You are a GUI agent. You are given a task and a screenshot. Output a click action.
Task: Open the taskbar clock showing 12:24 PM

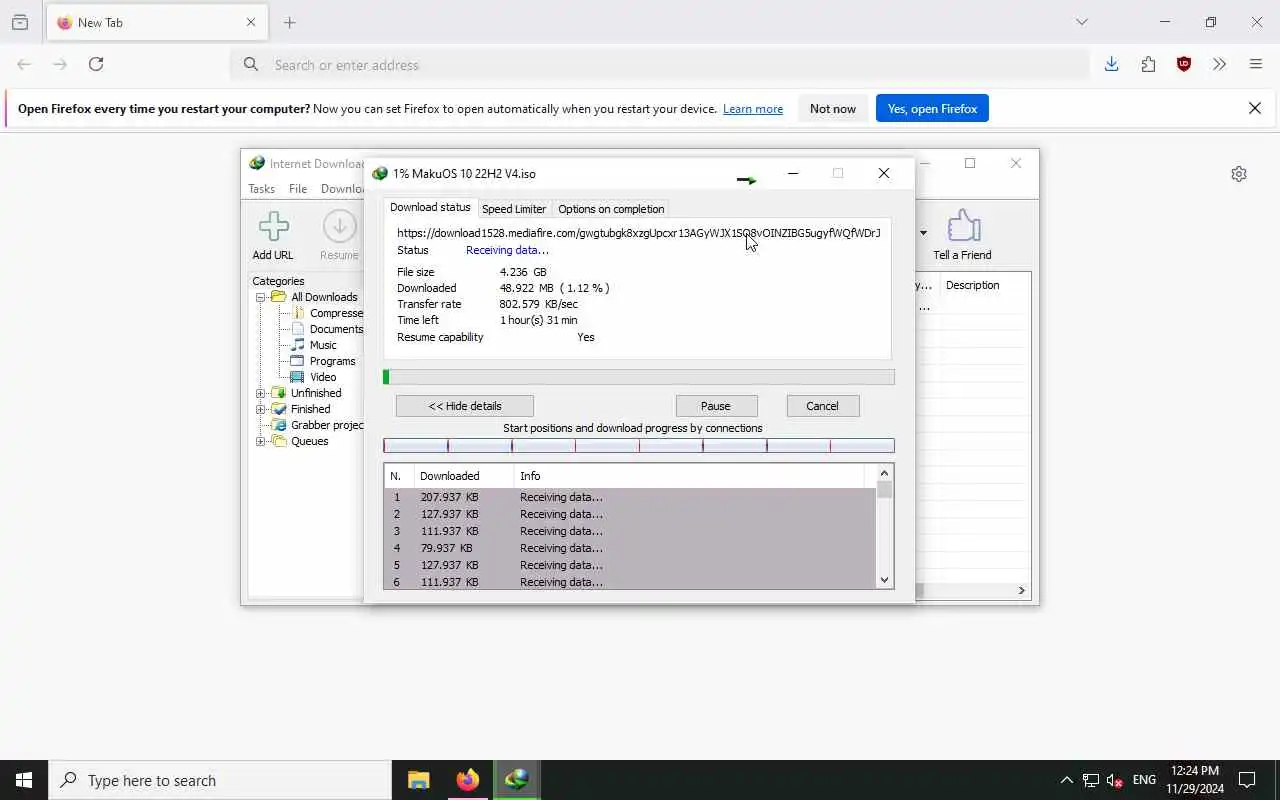1195,780
